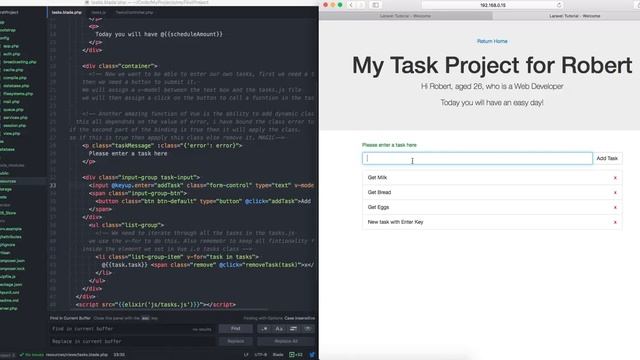Change LF line ending setting
The width and height of the screenshot is (640, 360).
tap(246, 355)
